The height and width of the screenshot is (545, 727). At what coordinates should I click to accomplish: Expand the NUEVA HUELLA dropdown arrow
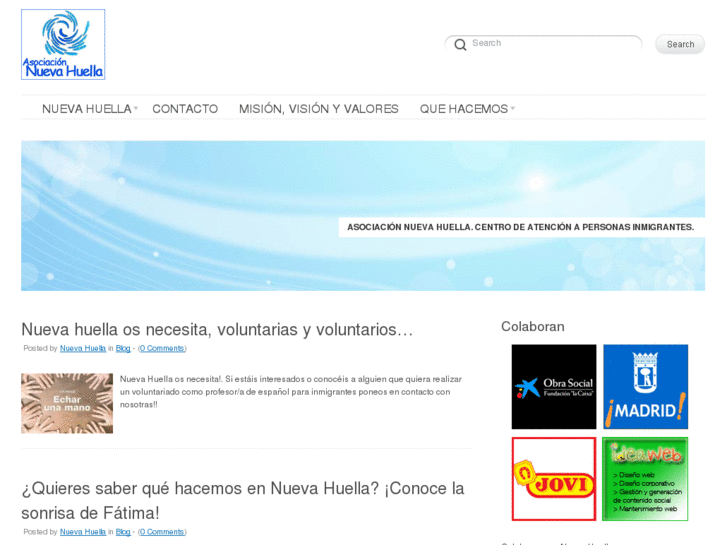(136, 109)
